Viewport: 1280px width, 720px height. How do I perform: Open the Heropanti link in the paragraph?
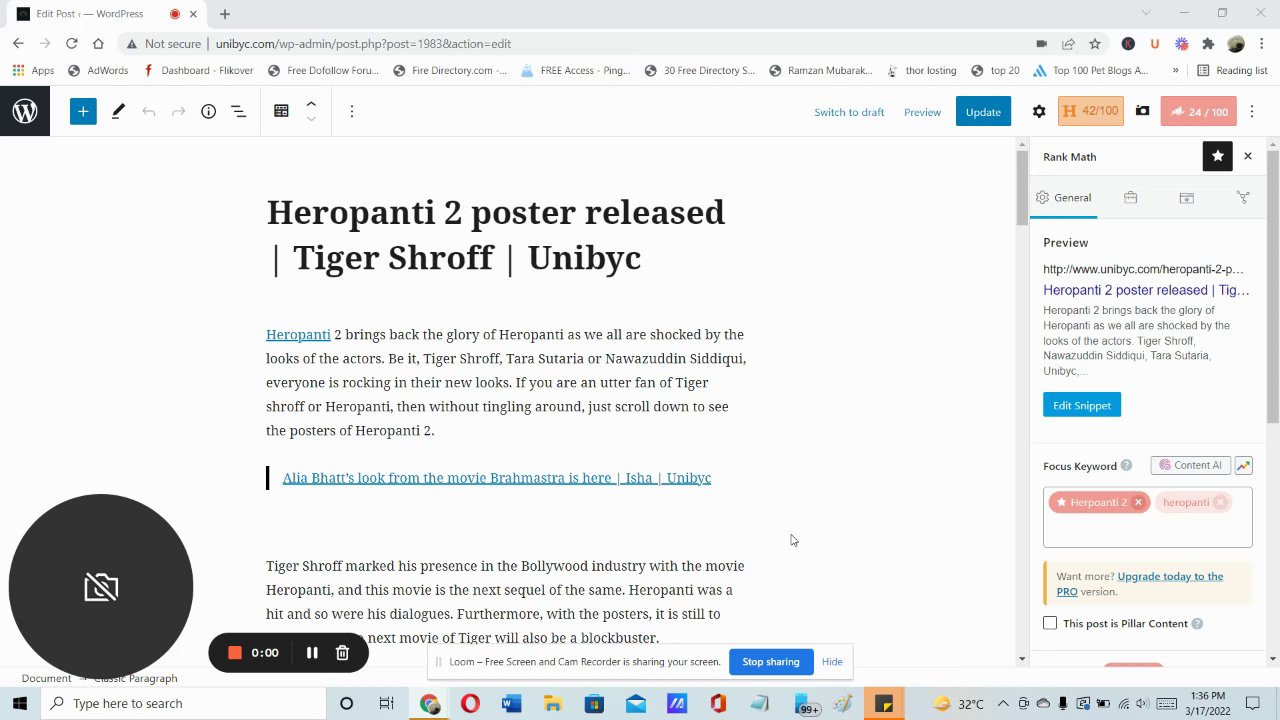coord(298,334)
